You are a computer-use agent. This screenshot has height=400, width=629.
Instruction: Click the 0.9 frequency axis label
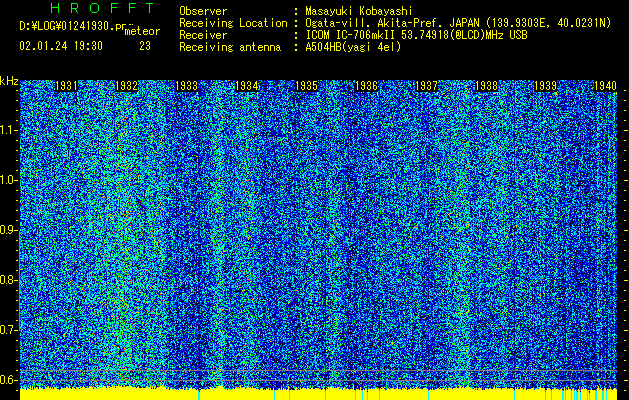[8, 230]
